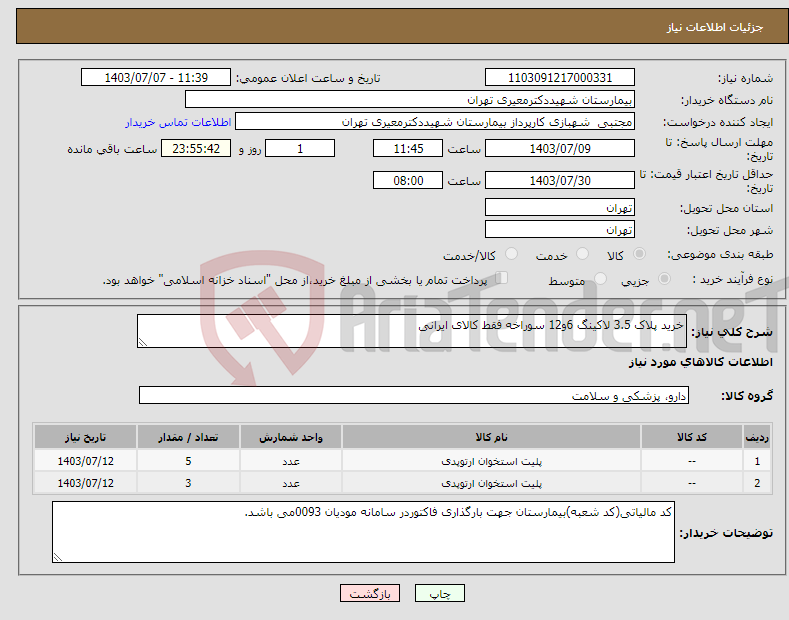Select the متوسط purchase type radio
Screen dimensions: 789x620
600,278
